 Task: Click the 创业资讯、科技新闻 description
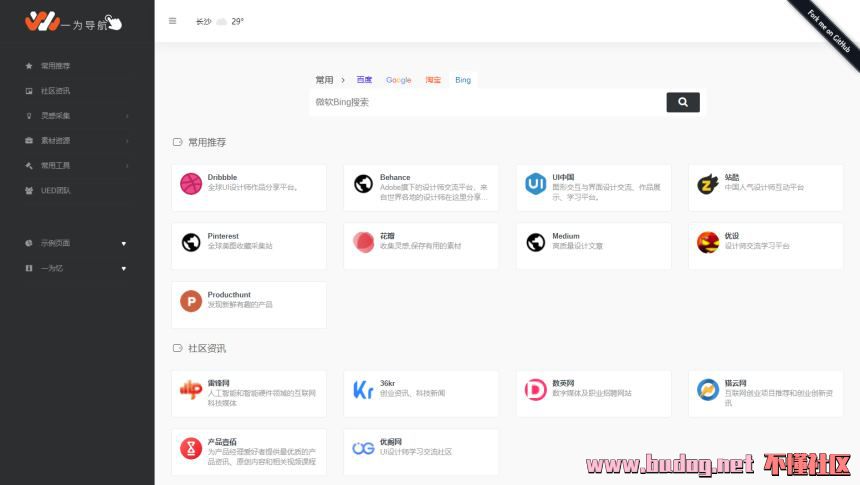412,393
